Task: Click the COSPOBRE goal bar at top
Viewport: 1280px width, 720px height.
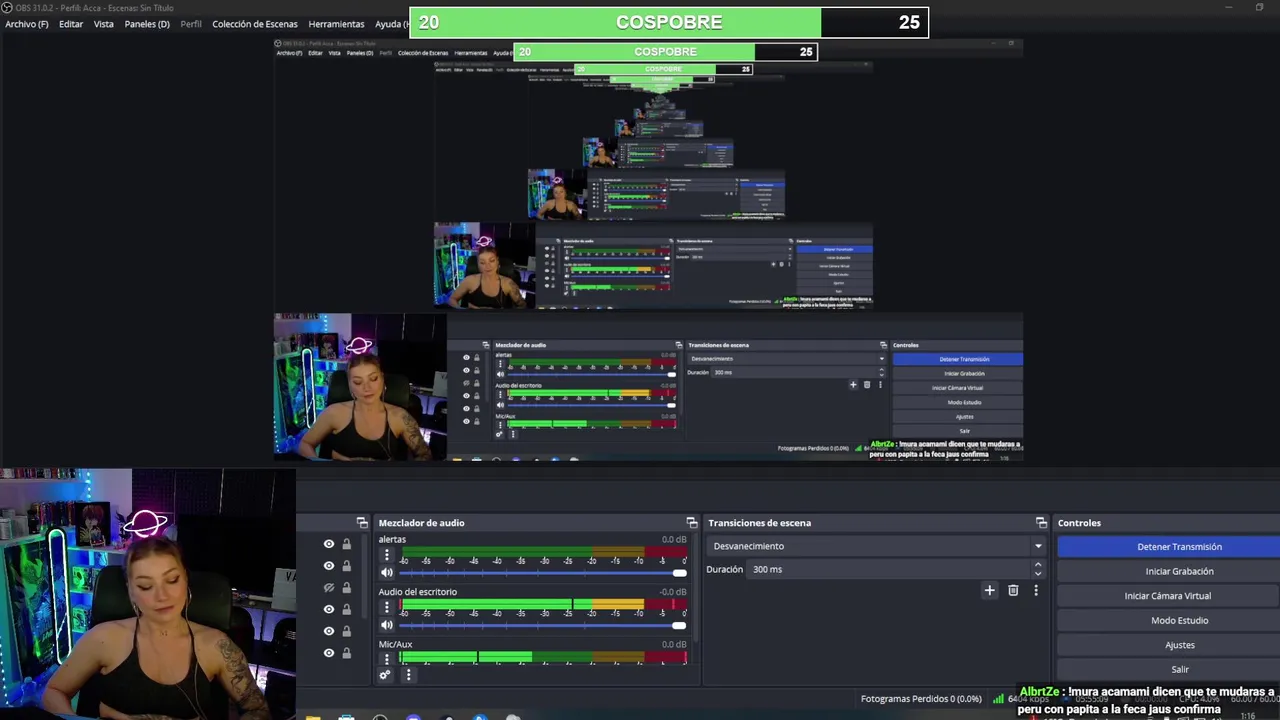Action: click(669, 22)
